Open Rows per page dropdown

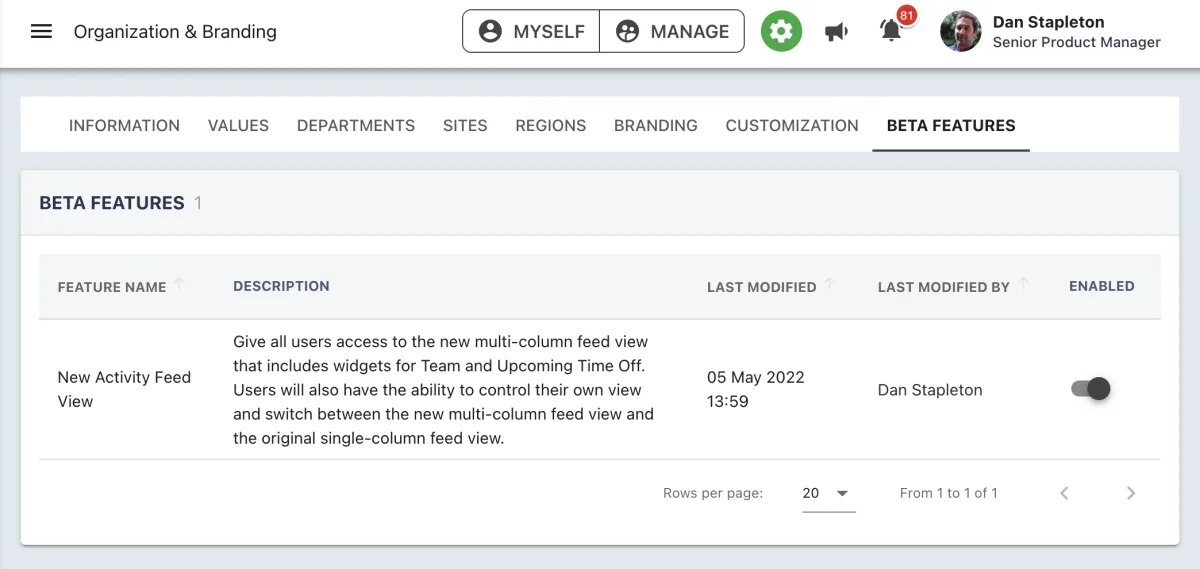pyautogui.click(x=828, y=493)
